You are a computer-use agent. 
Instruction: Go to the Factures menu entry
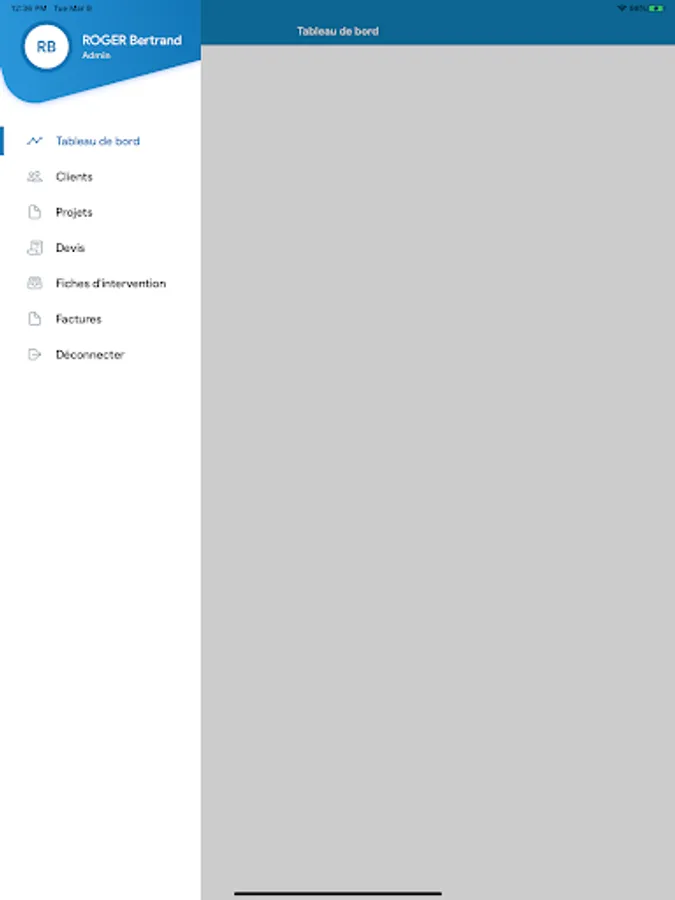(100, 319)
